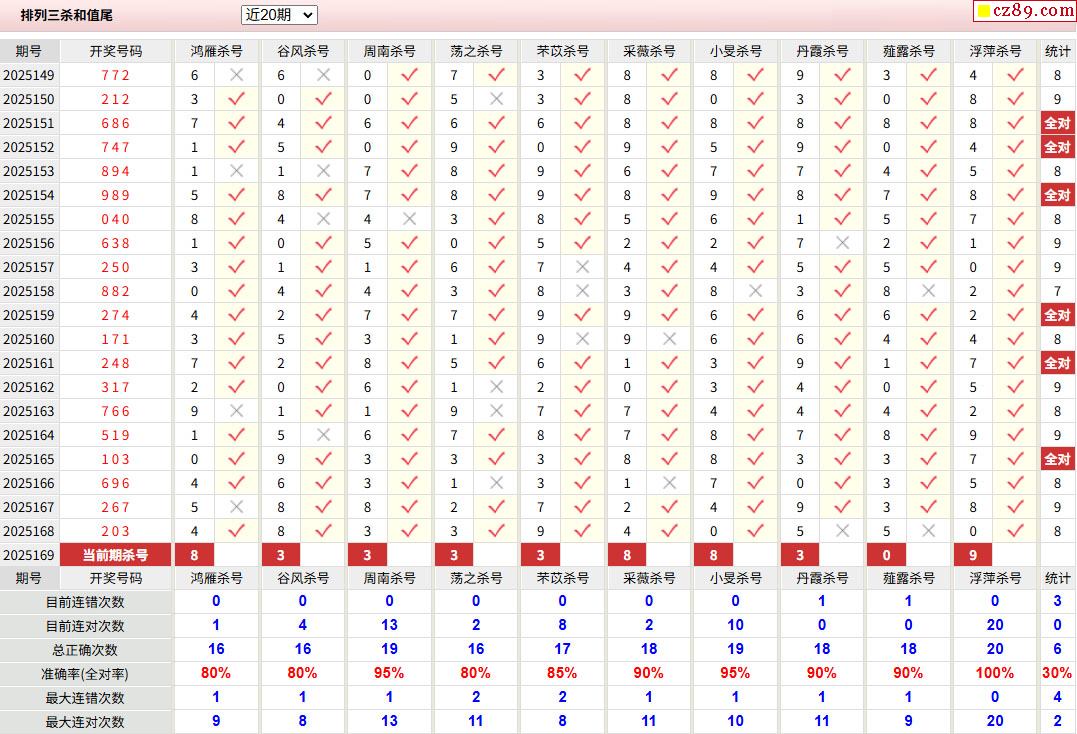The image size is (1077, 734).
Task: Click the 蒹露杀号 header in top row
Action: [909, 51]
